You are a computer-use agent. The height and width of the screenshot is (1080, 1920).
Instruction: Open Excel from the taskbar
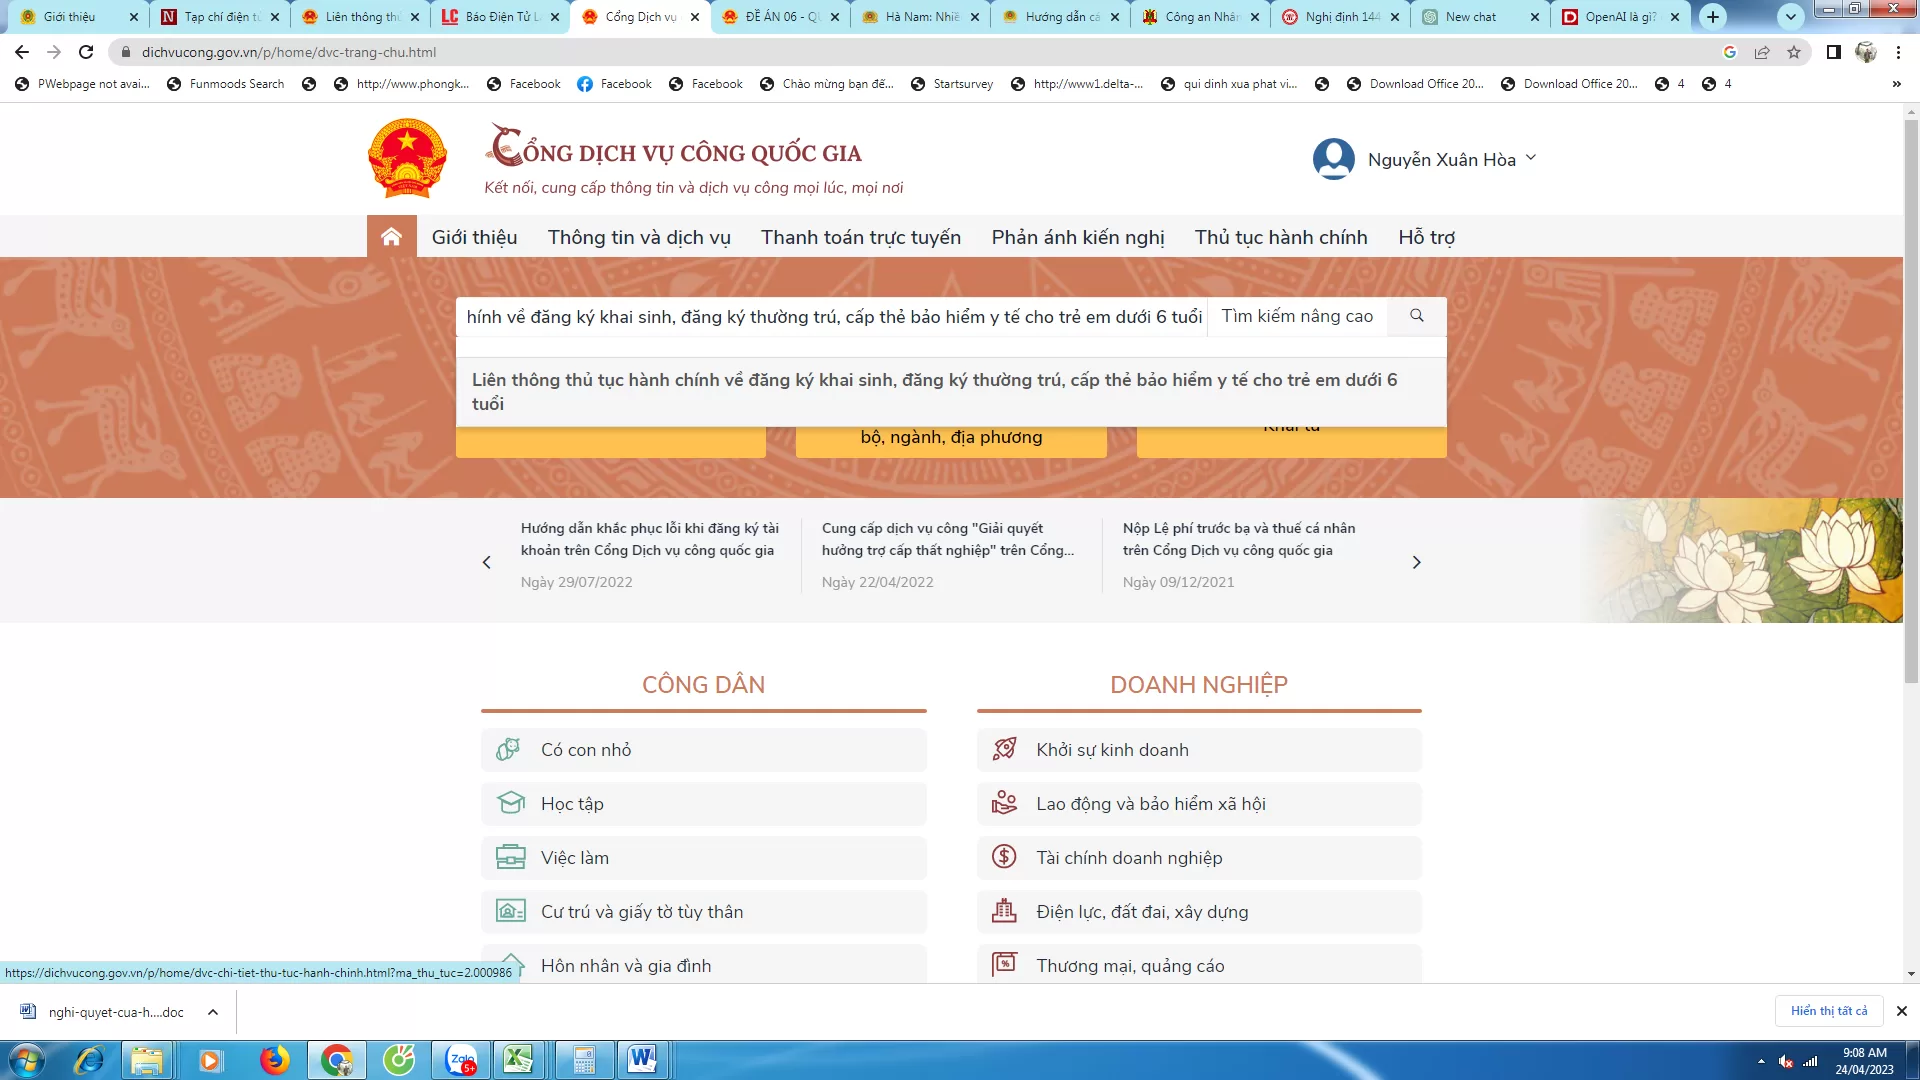pos(518,1060)
